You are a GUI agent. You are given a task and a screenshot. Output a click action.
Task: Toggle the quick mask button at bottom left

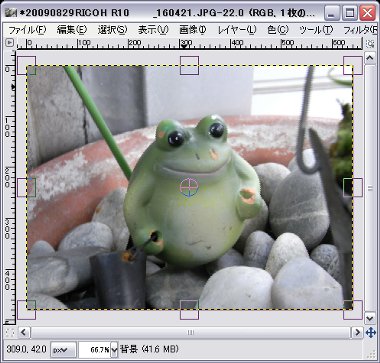10,332
